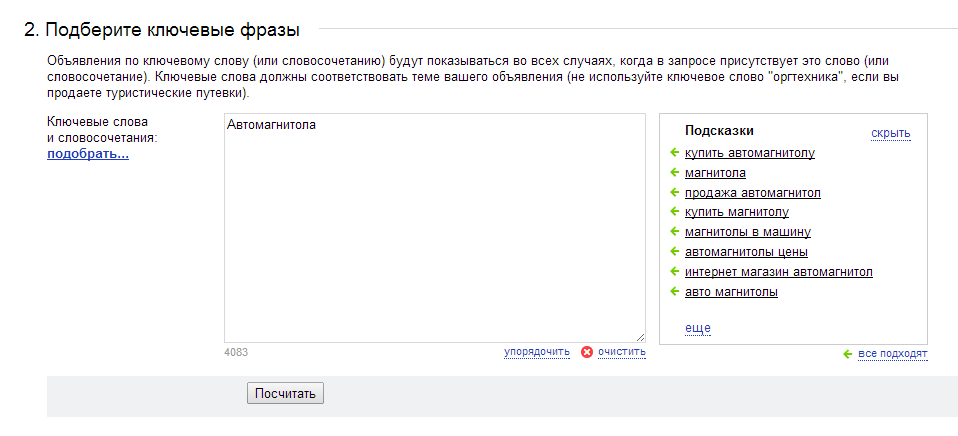Screen dimensions: 958x436
Task: Click green arrow next to 'магнитола'
Action: (x=675, y=172)
